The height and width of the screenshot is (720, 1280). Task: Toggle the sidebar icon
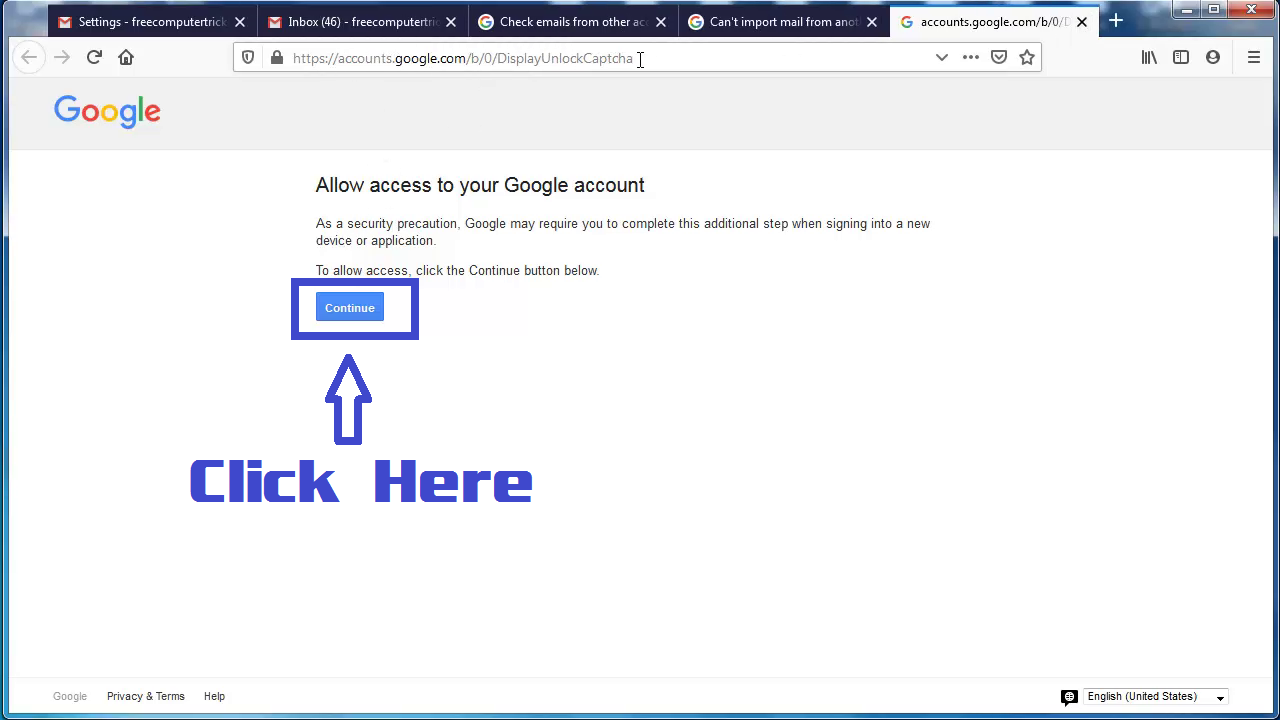(1181, 58)
